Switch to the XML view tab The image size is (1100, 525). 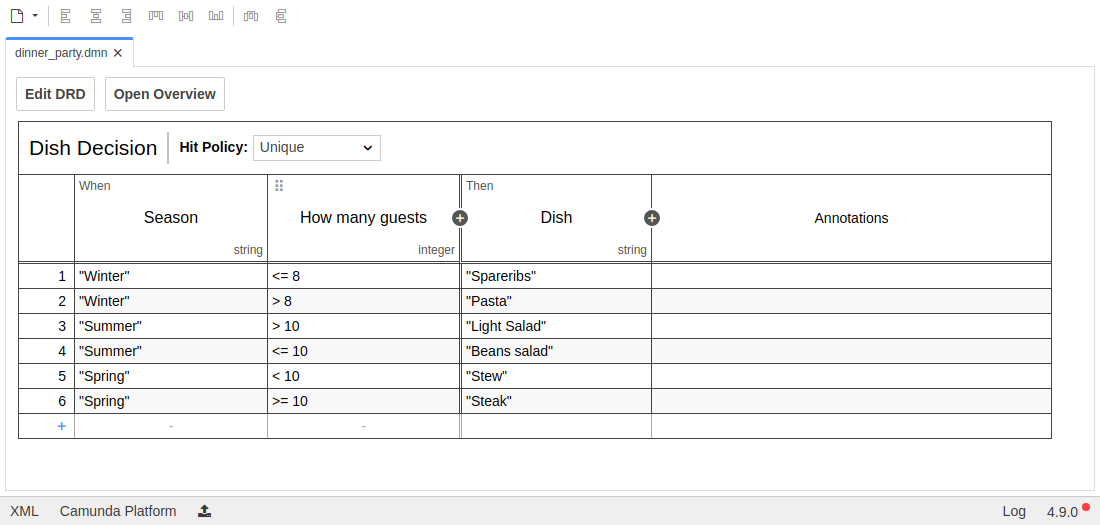(x=24, y=511)
